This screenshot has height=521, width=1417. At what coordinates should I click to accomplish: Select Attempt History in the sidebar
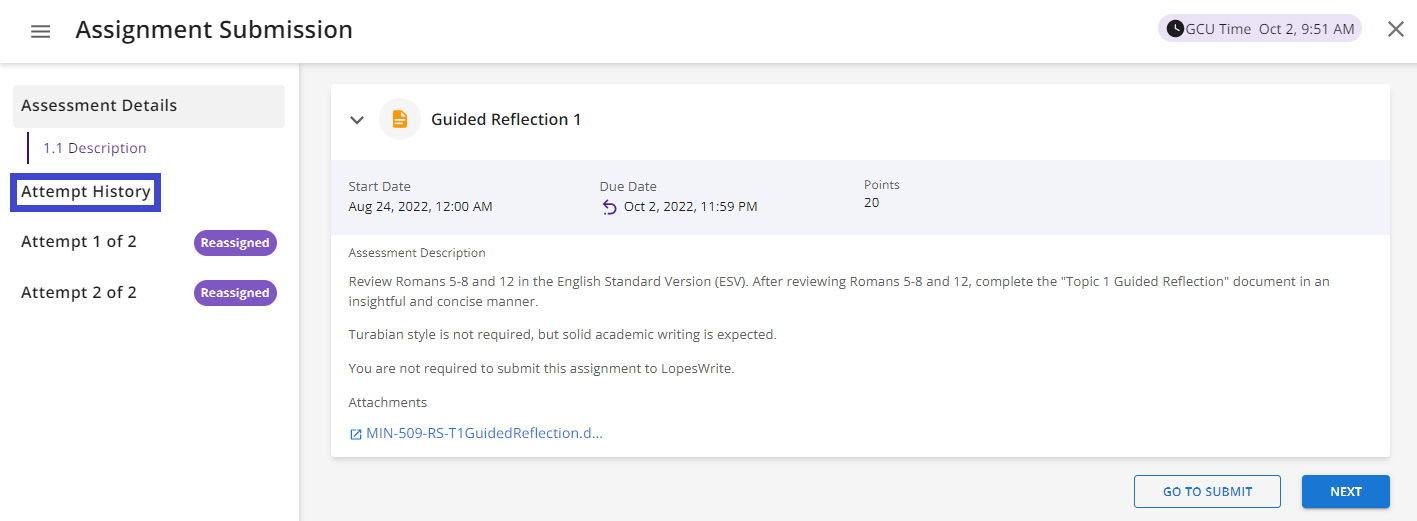[86, 192]
